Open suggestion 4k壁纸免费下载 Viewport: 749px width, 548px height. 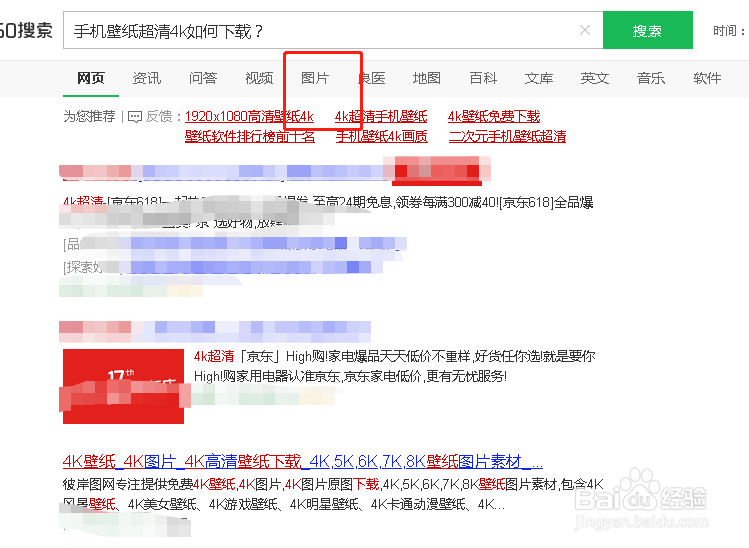[494, 116]
